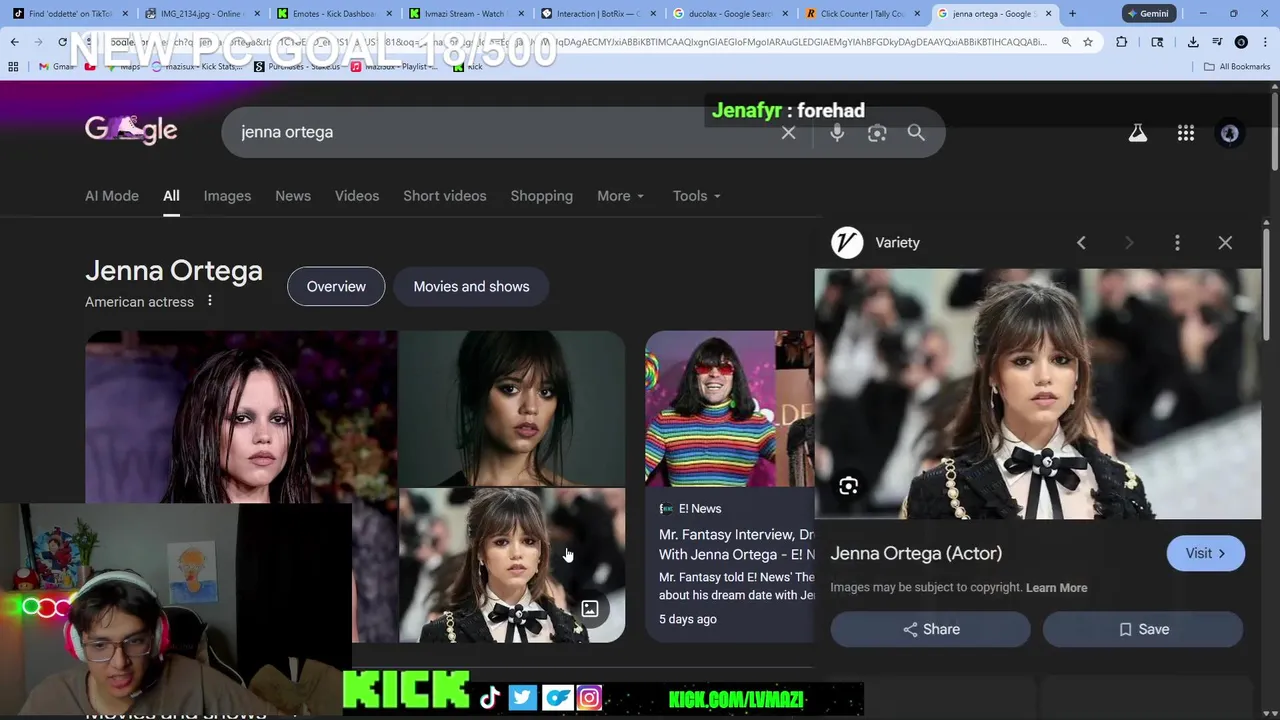Reload the current page
The width and height of the screenshot is (1280, 720).
[x=62, y=42]
